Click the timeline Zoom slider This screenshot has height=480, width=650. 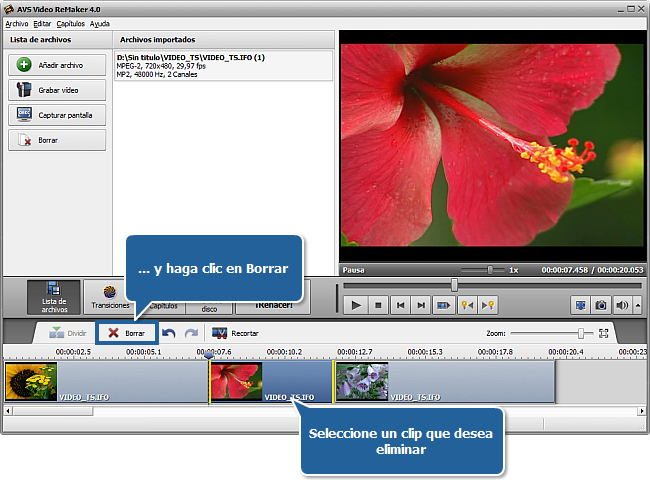click(580, 333)
